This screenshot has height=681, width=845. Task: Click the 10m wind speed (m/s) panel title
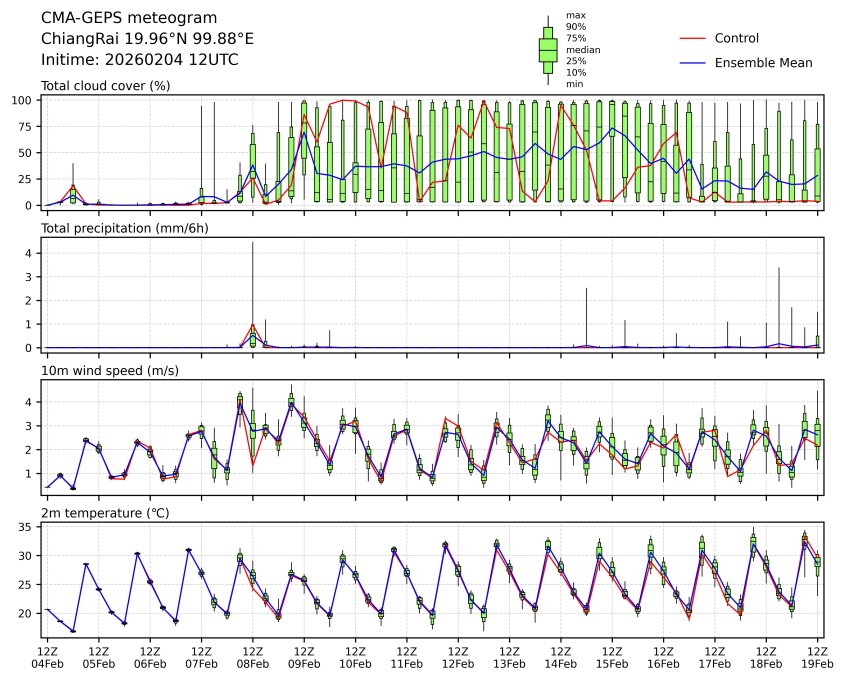pos(110,371)
